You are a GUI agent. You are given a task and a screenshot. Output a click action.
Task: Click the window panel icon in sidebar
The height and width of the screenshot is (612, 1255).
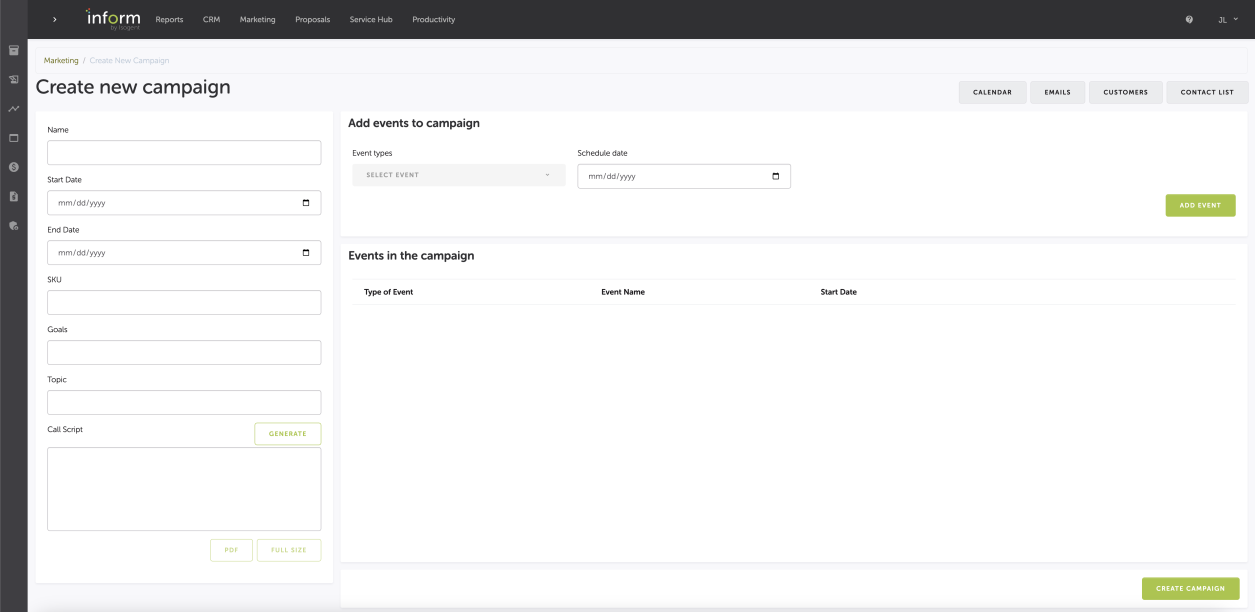point(14,137)
